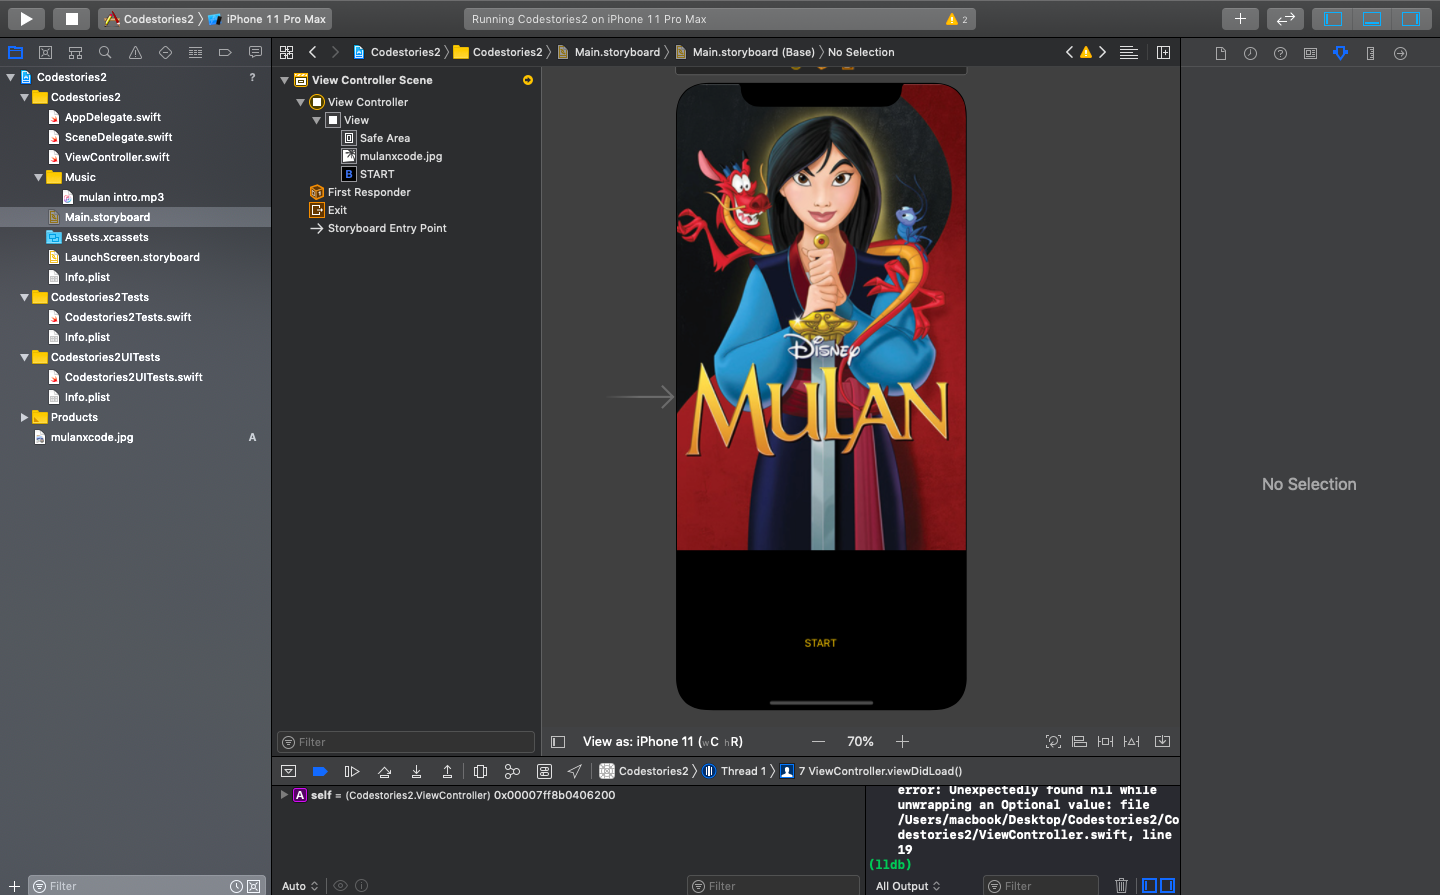1440x895 pixels.
Task: Click the Continue program execution debug icon
Action: point(352,771)
